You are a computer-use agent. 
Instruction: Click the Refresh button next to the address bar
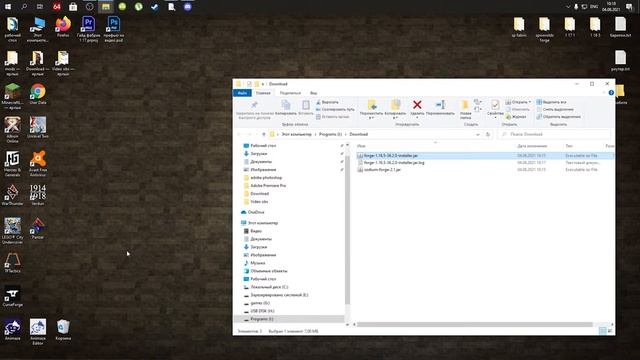click(488, 134)
